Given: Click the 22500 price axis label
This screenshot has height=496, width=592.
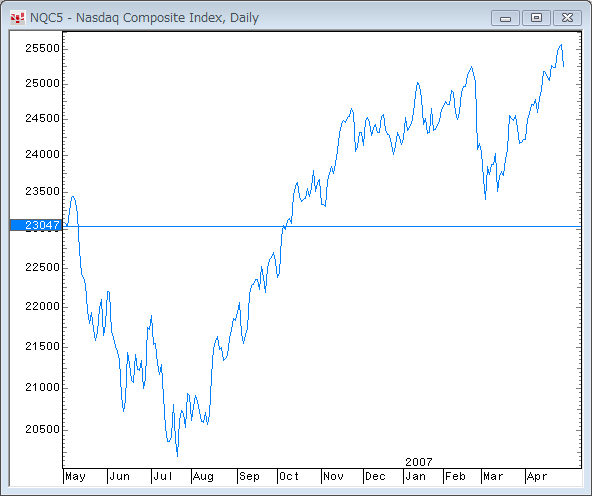Looking at the screenshot, I should 43,267.
